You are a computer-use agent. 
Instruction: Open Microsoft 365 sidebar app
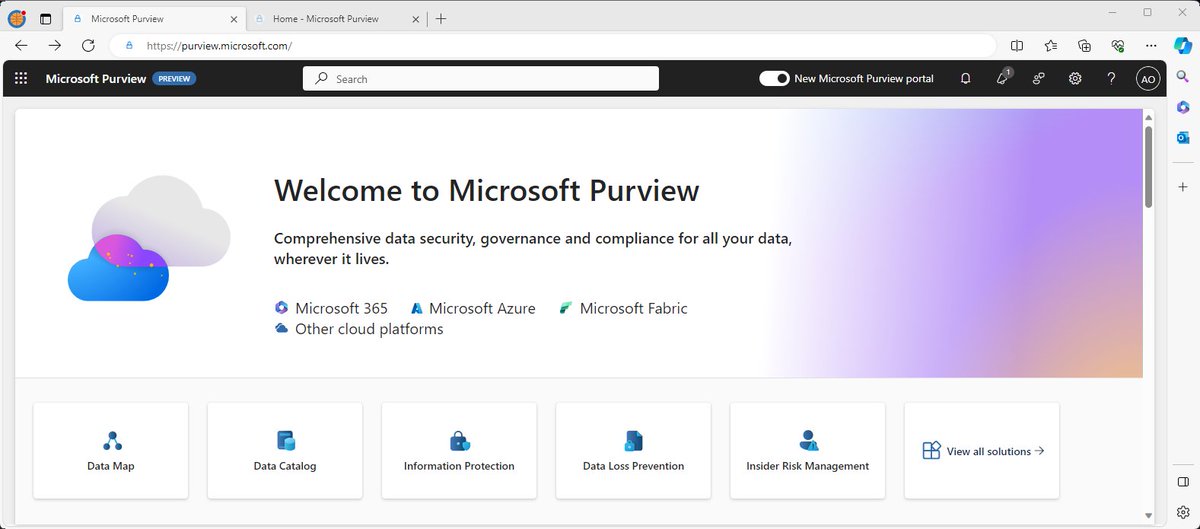pyautogui.click(x=1183, y=107)
